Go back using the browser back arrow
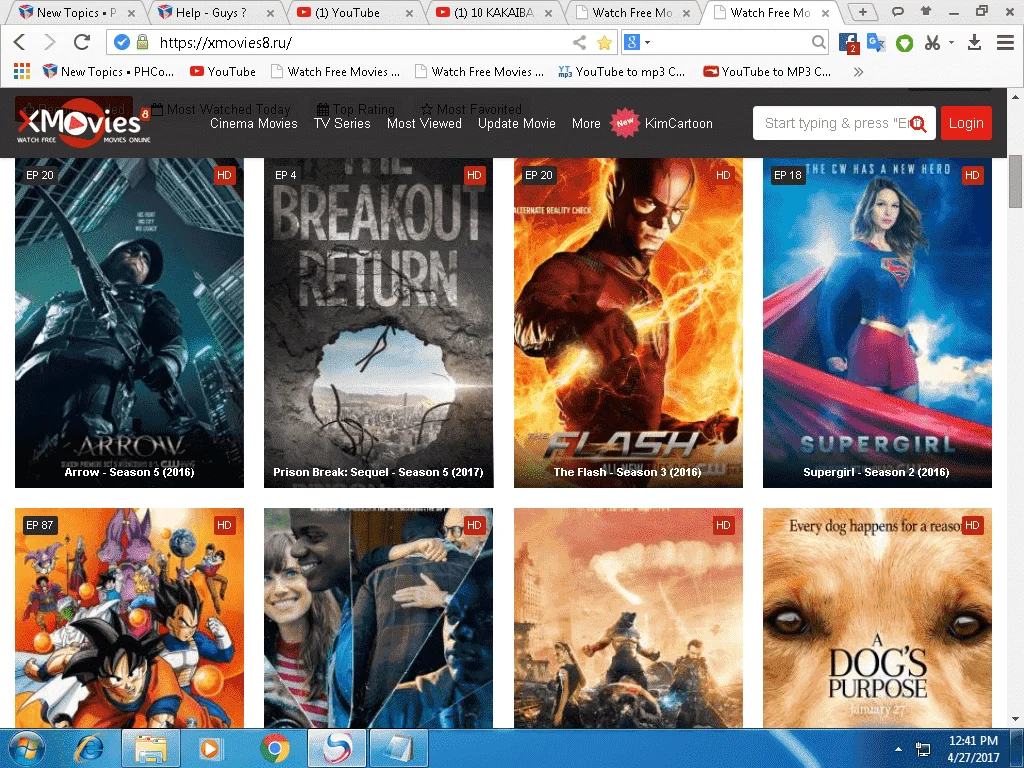1024x768 pixels. [20, 42]
